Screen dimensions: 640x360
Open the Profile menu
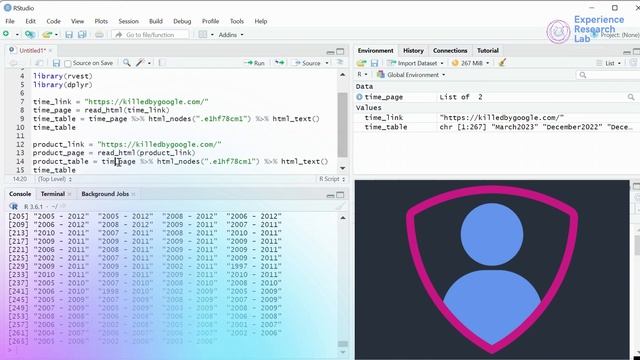tap(211, 21)
